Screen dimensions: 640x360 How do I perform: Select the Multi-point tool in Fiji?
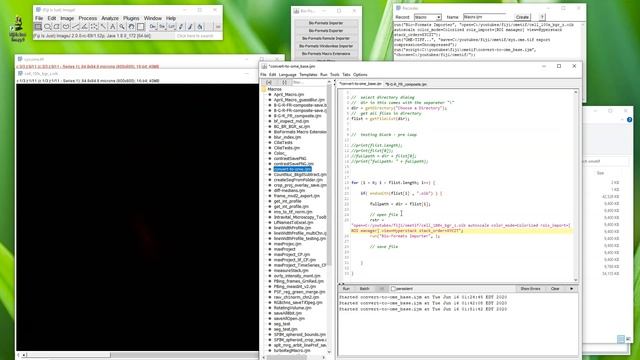coord(94,27)
